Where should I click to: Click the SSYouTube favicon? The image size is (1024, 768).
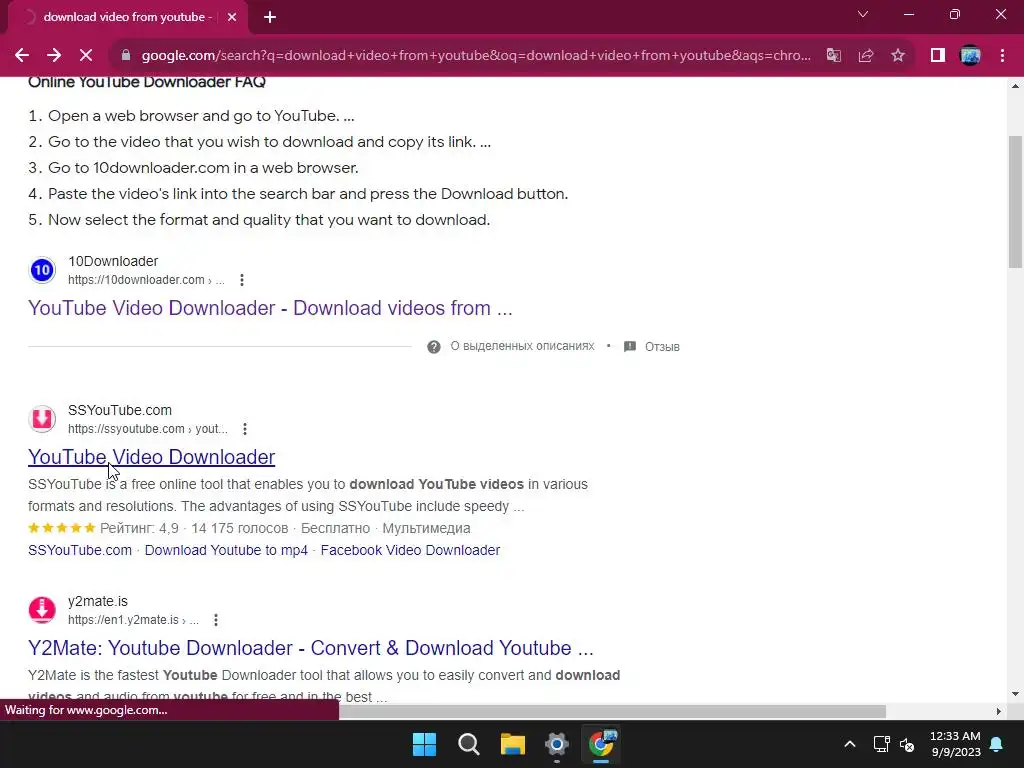42,419
